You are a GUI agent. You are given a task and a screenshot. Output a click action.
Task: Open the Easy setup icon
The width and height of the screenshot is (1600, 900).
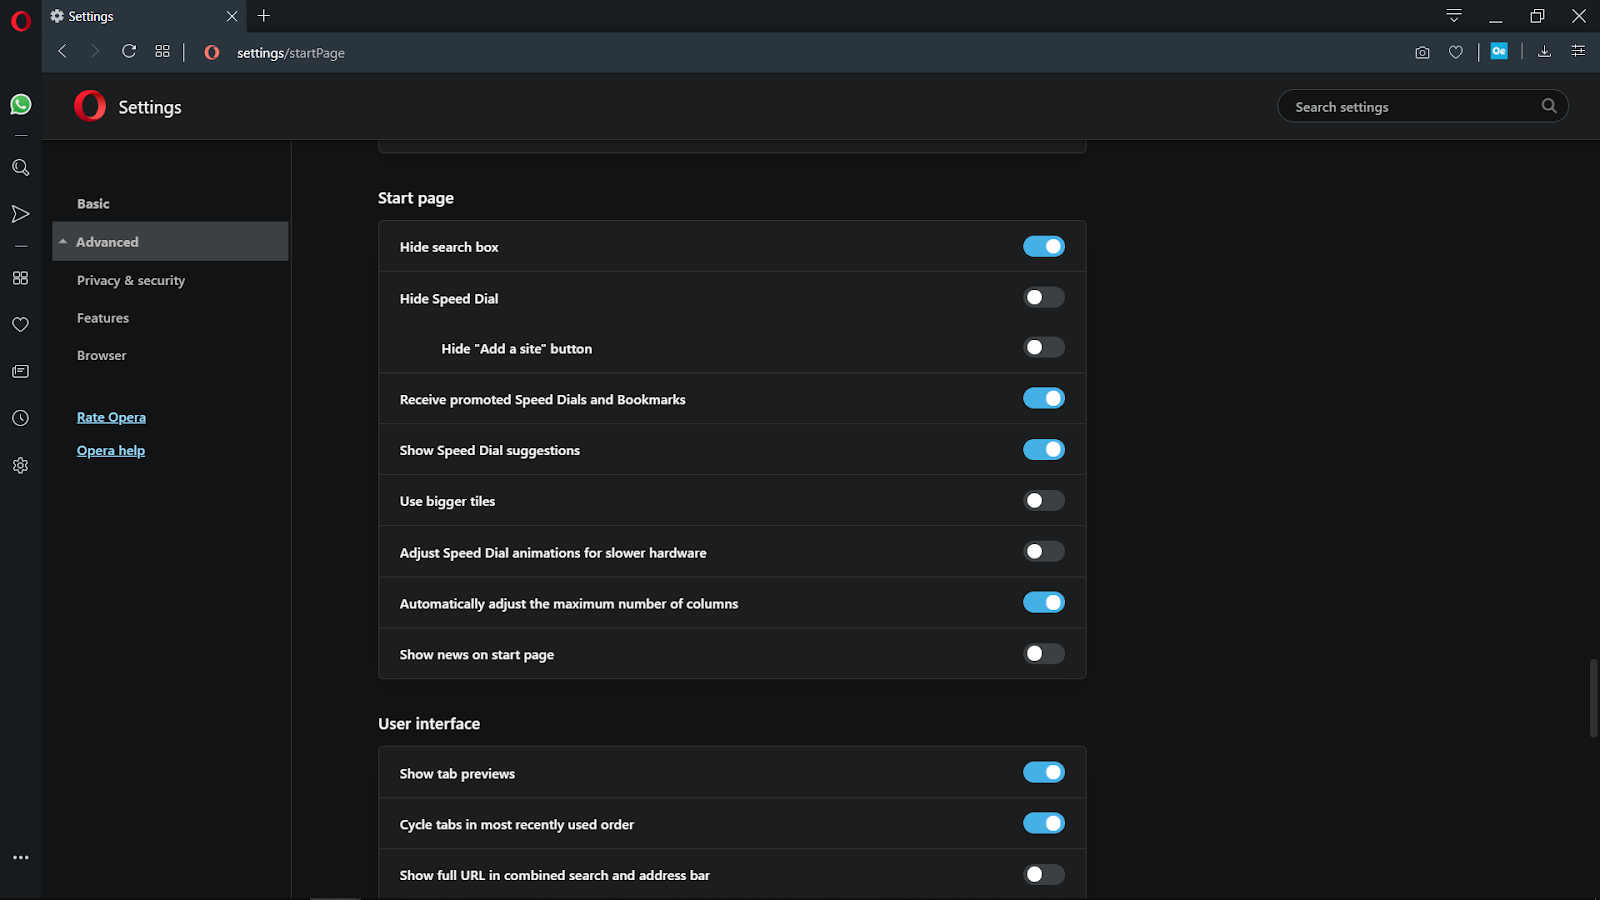tap(1578, 52)
